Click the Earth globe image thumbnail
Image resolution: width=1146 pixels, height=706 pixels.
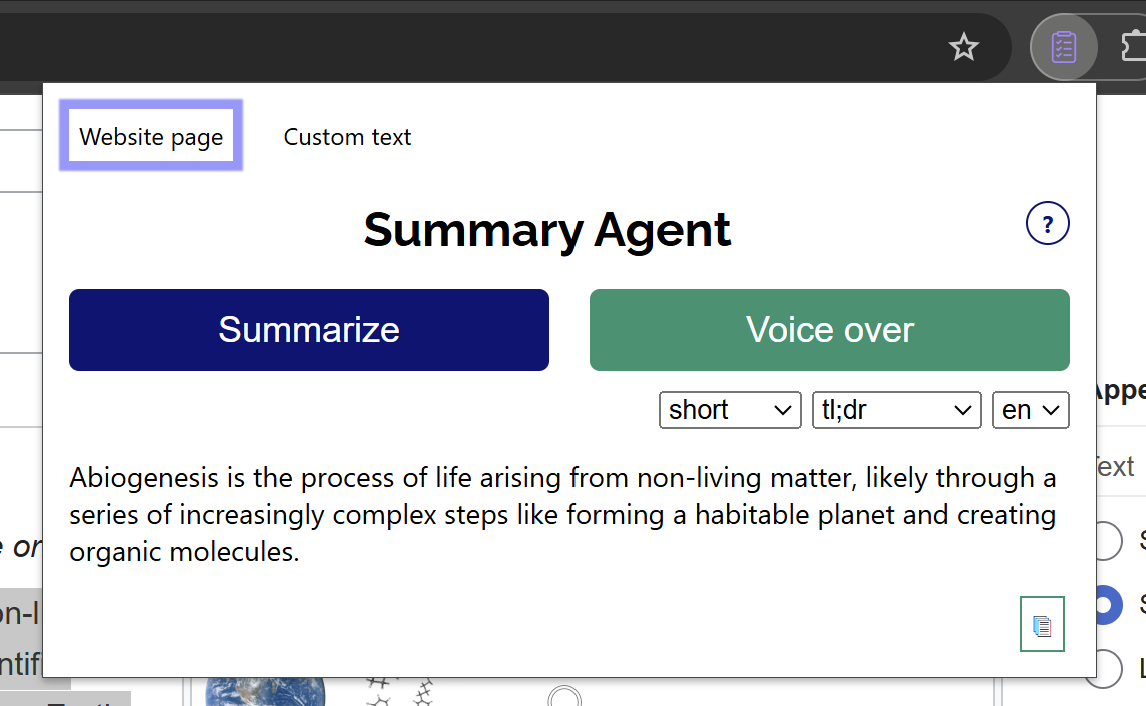point(265,692)
